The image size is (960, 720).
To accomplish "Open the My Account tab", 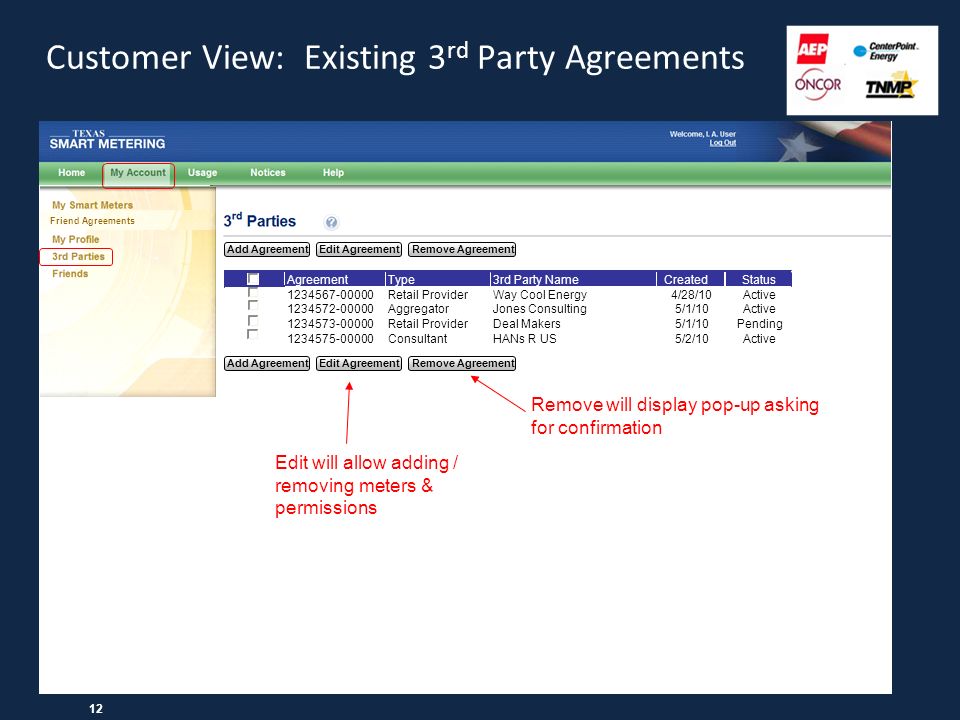I will click(x=138, y=174).
